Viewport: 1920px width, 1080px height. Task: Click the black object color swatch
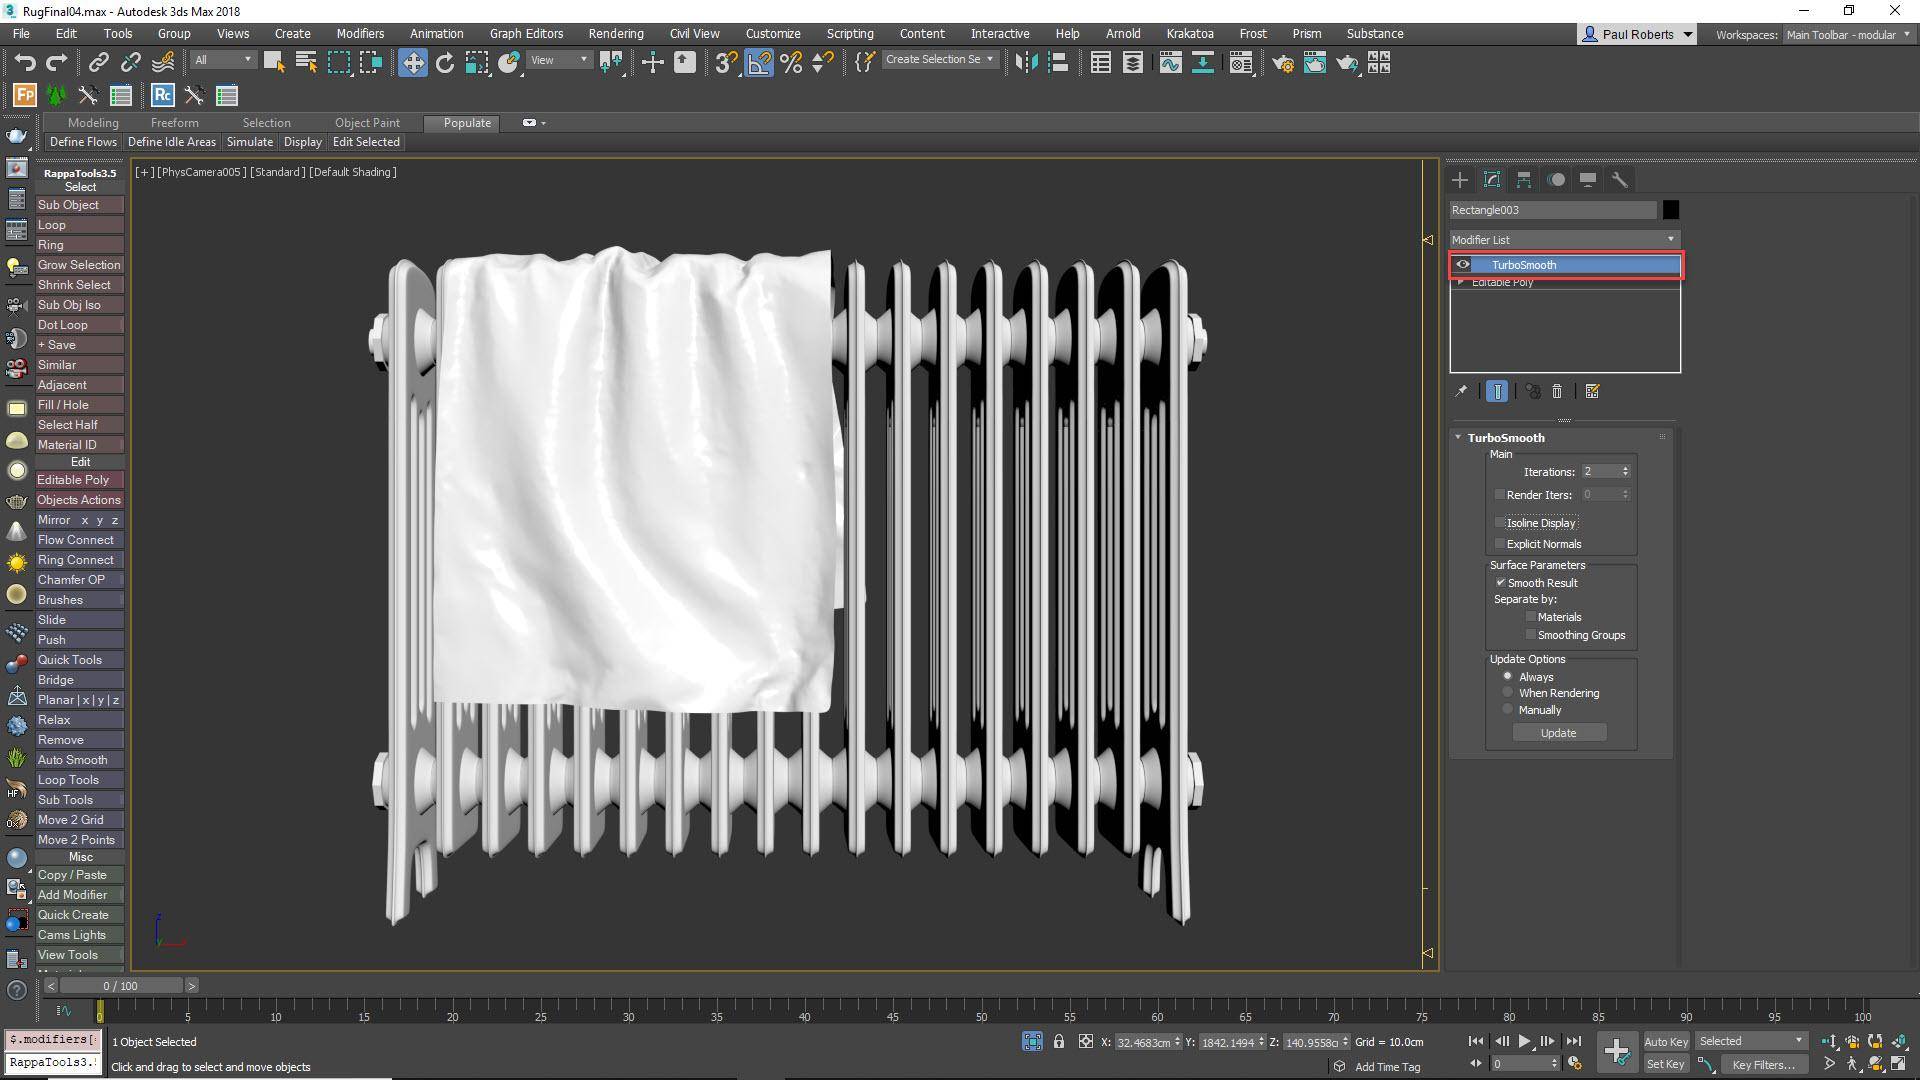[x=1671, y=210]
